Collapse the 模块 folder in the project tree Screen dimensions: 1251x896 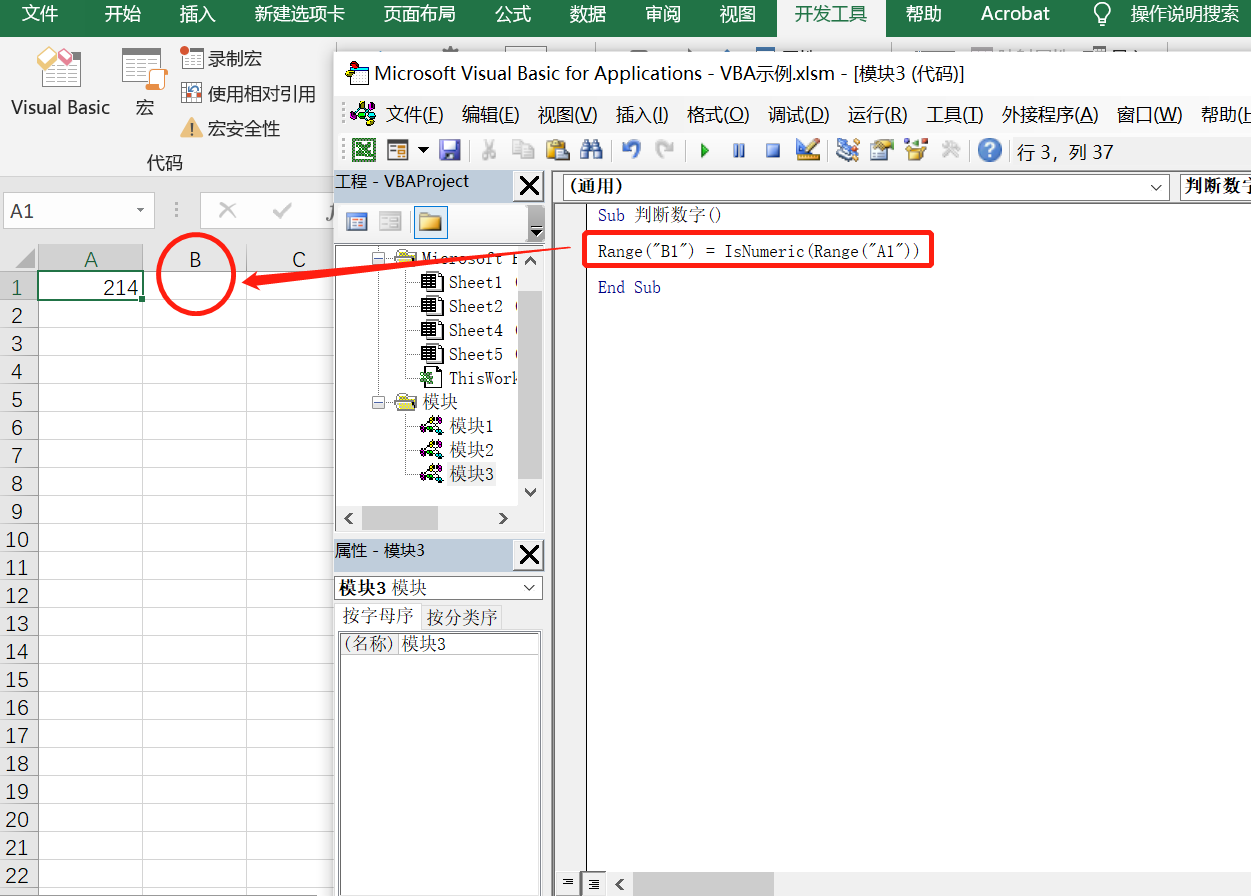[x=378, y=401]
